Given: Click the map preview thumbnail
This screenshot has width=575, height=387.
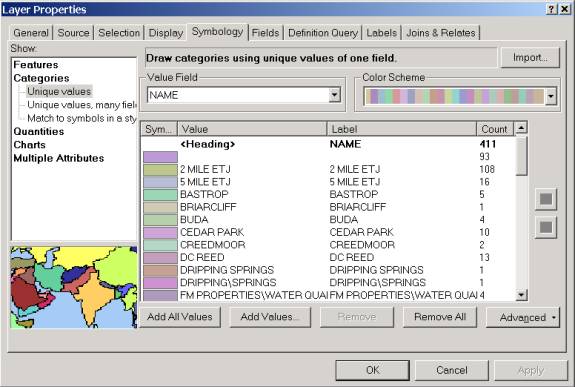Looking at the screenshot, I should click(x=74, y=287).
